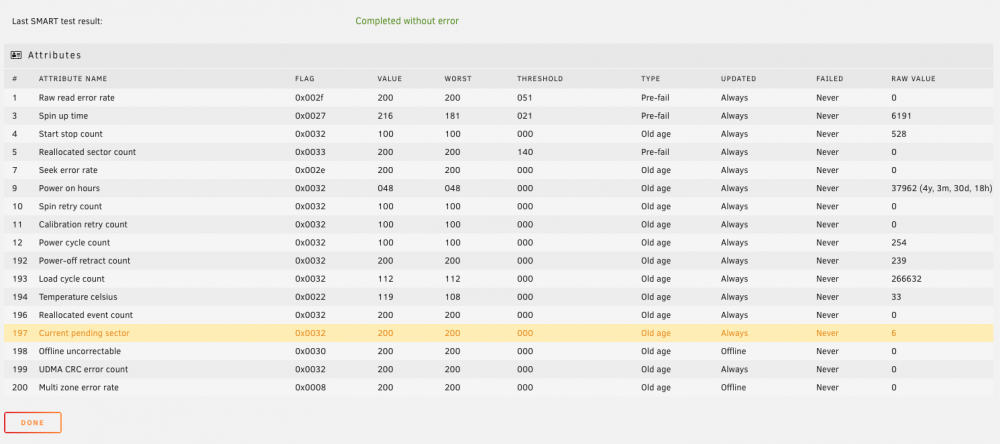Select the highlighted 'Current pending sector' attribute

pyautogui.click(x=84, y=333)
